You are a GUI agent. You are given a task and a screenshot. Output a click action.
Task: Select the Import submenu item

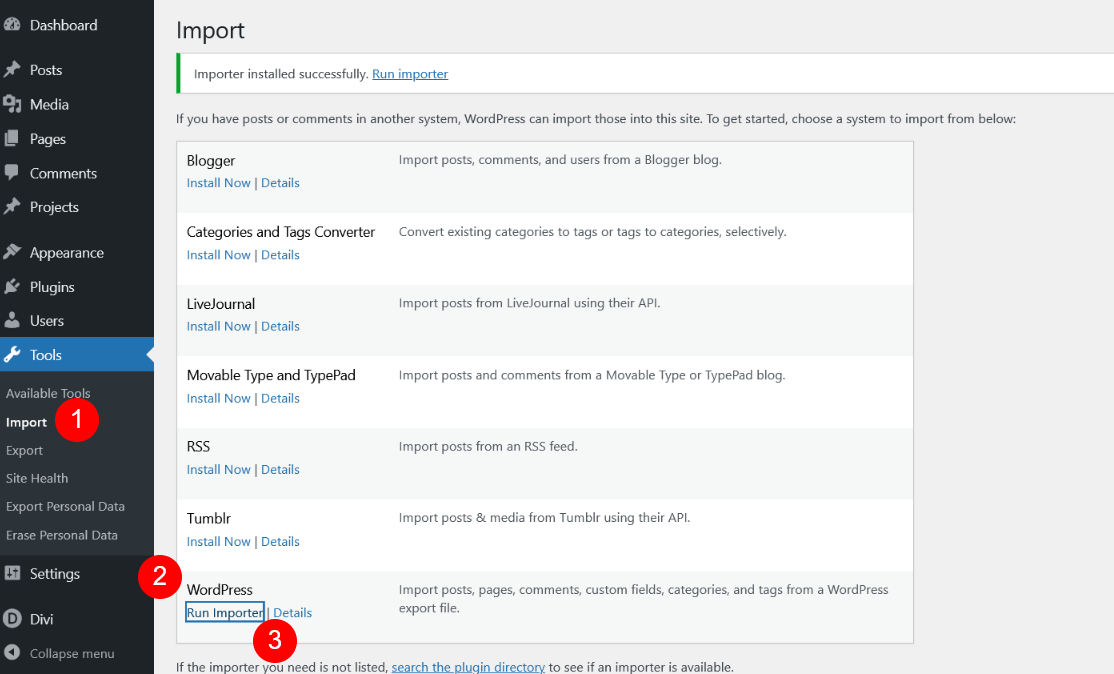pos(26,422)
